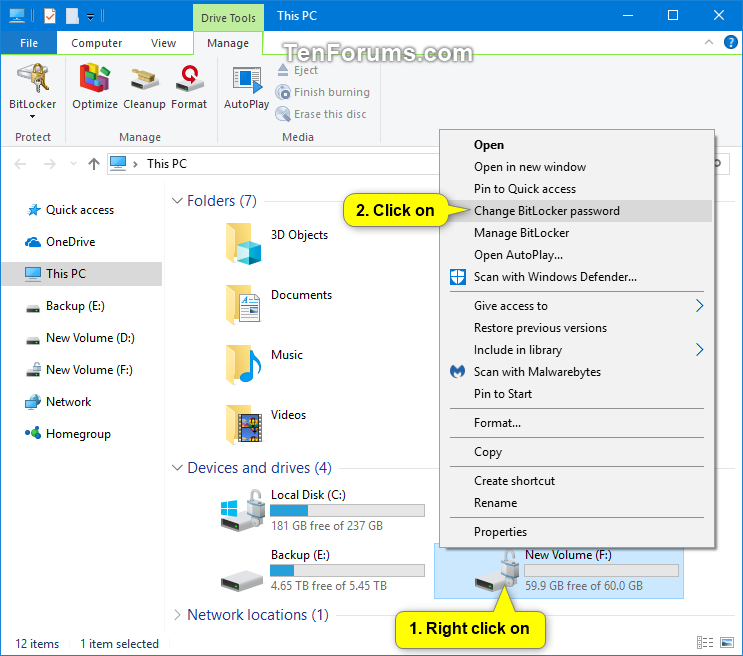This screenshot has height=656, width=743.
Task: Switch to the View ribbon tab
Action: click(x=163, y=43)
